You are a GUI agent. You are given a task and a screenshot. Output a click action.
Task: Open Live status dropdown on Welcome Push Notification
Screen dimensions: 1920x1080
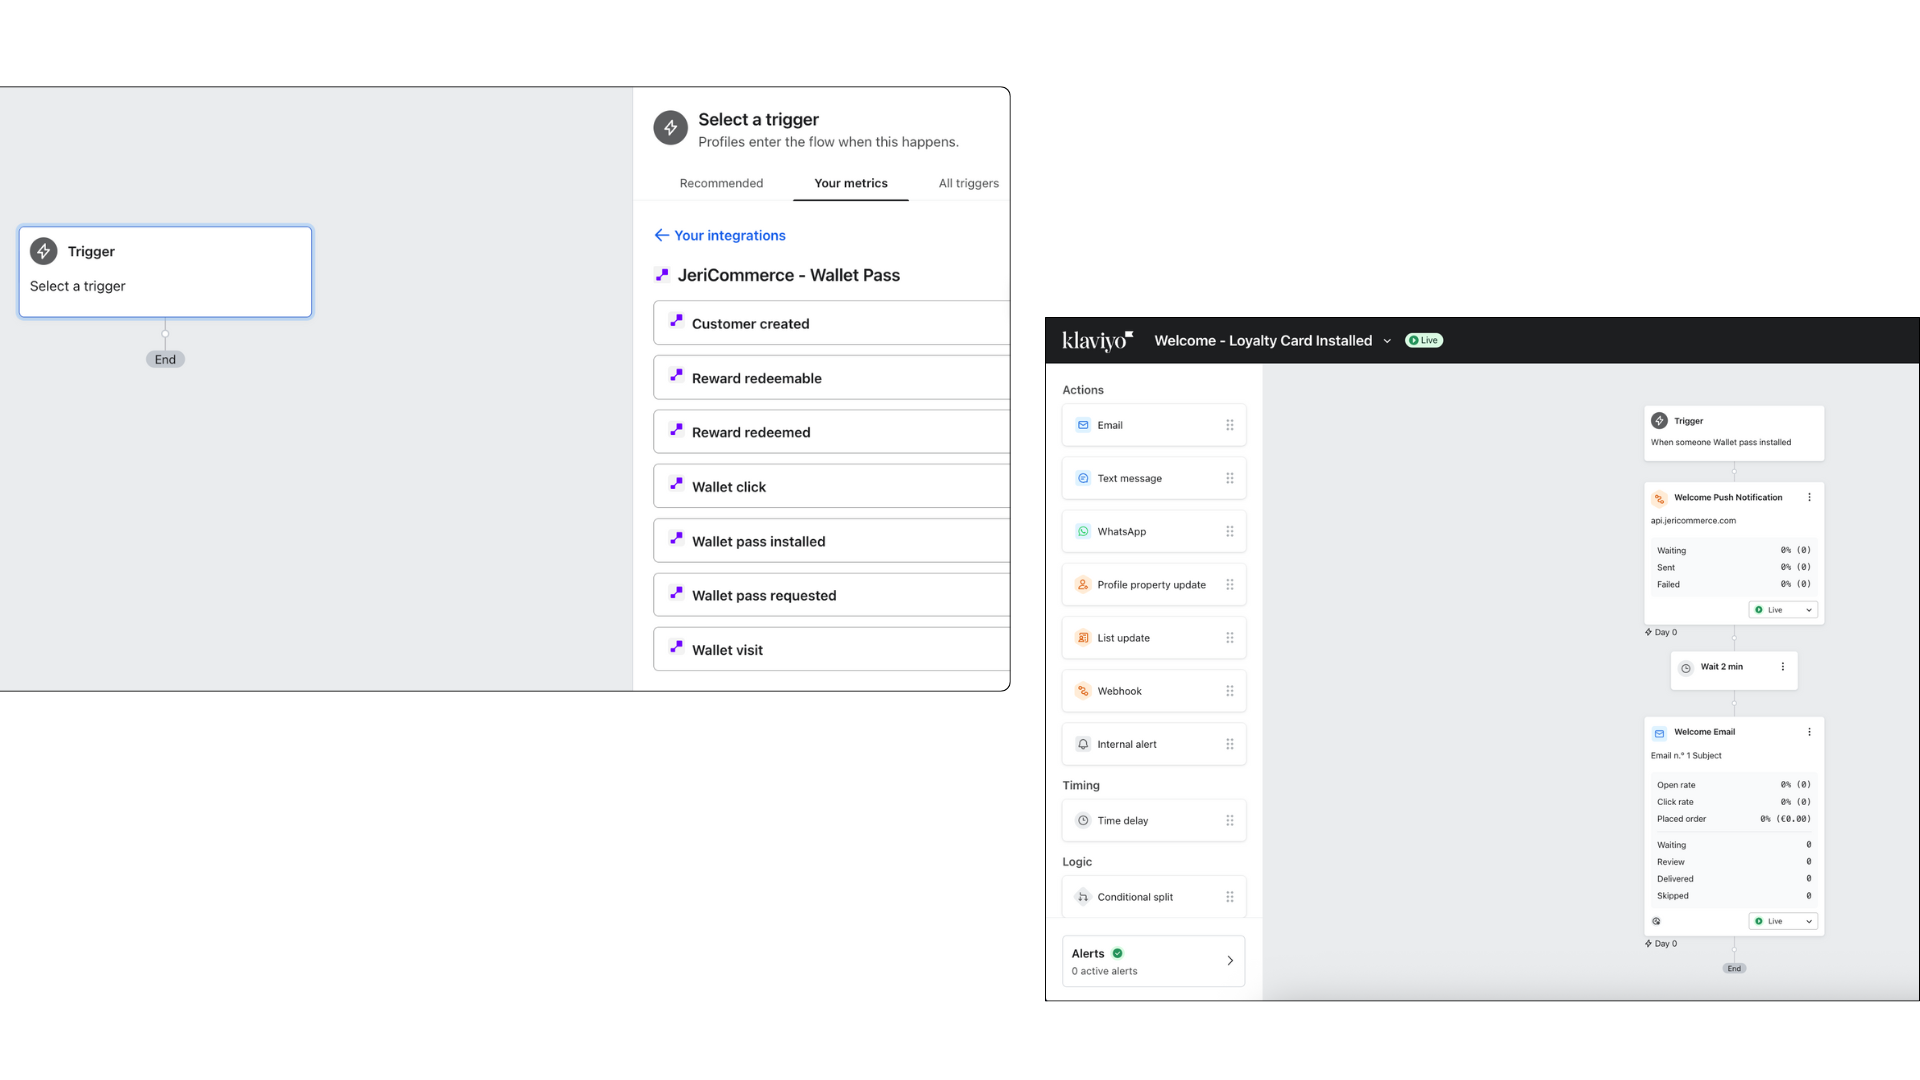(x=1783, y=610)
